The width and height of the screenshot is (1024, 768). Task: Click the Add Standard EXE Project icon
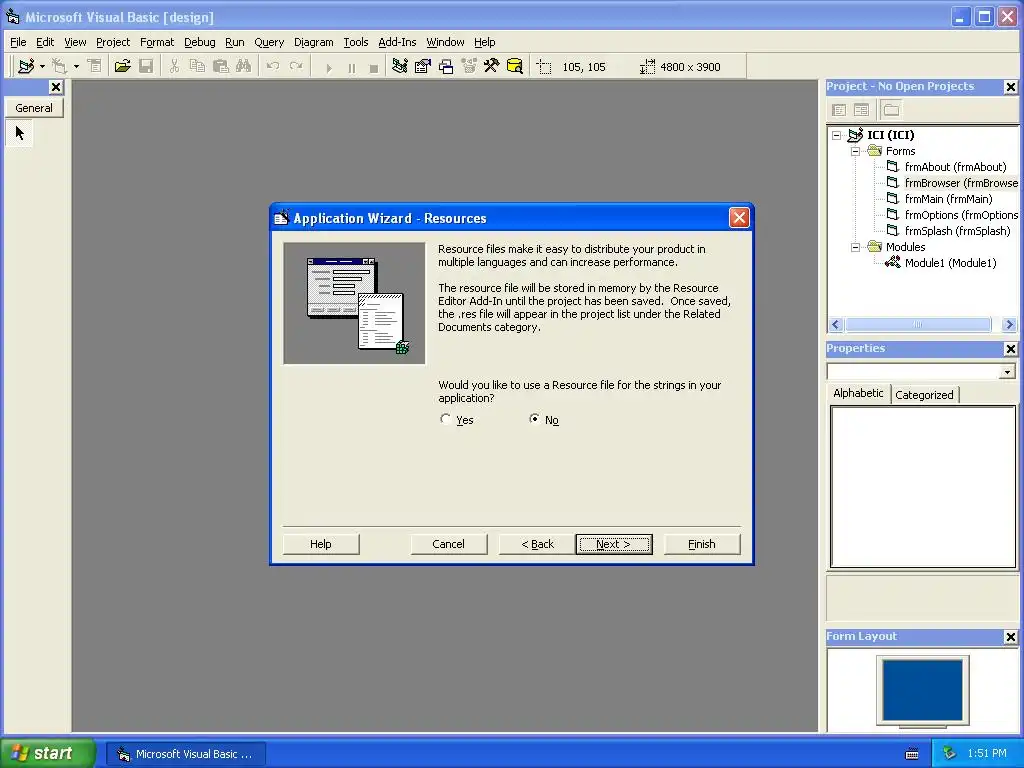(x=25, y=66)
